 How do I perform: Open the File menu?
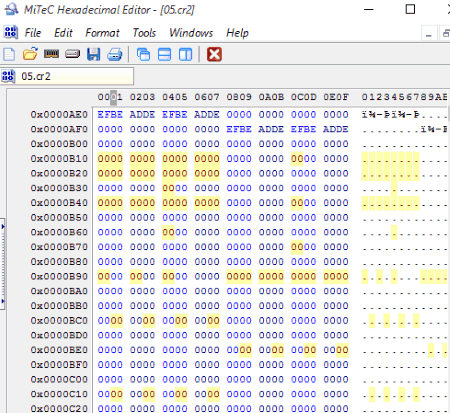pos(33,33)
